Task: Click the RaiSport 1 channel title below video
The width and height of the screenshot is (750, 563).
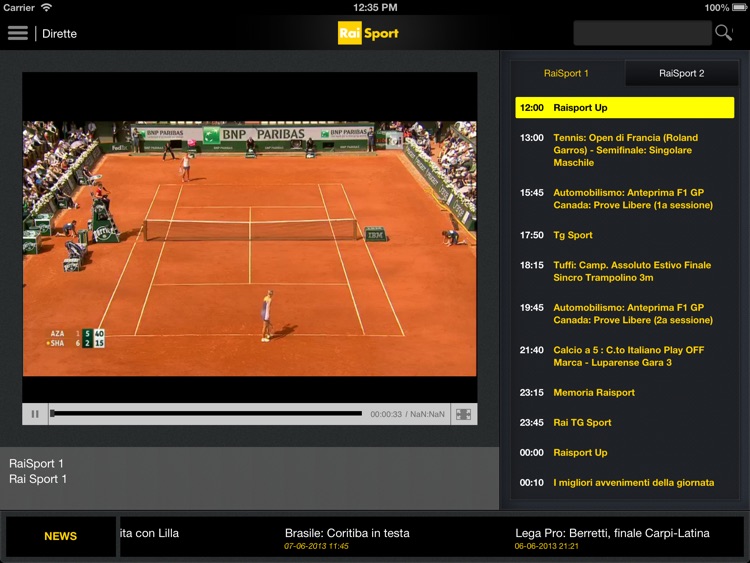Action: coord(36,464)
